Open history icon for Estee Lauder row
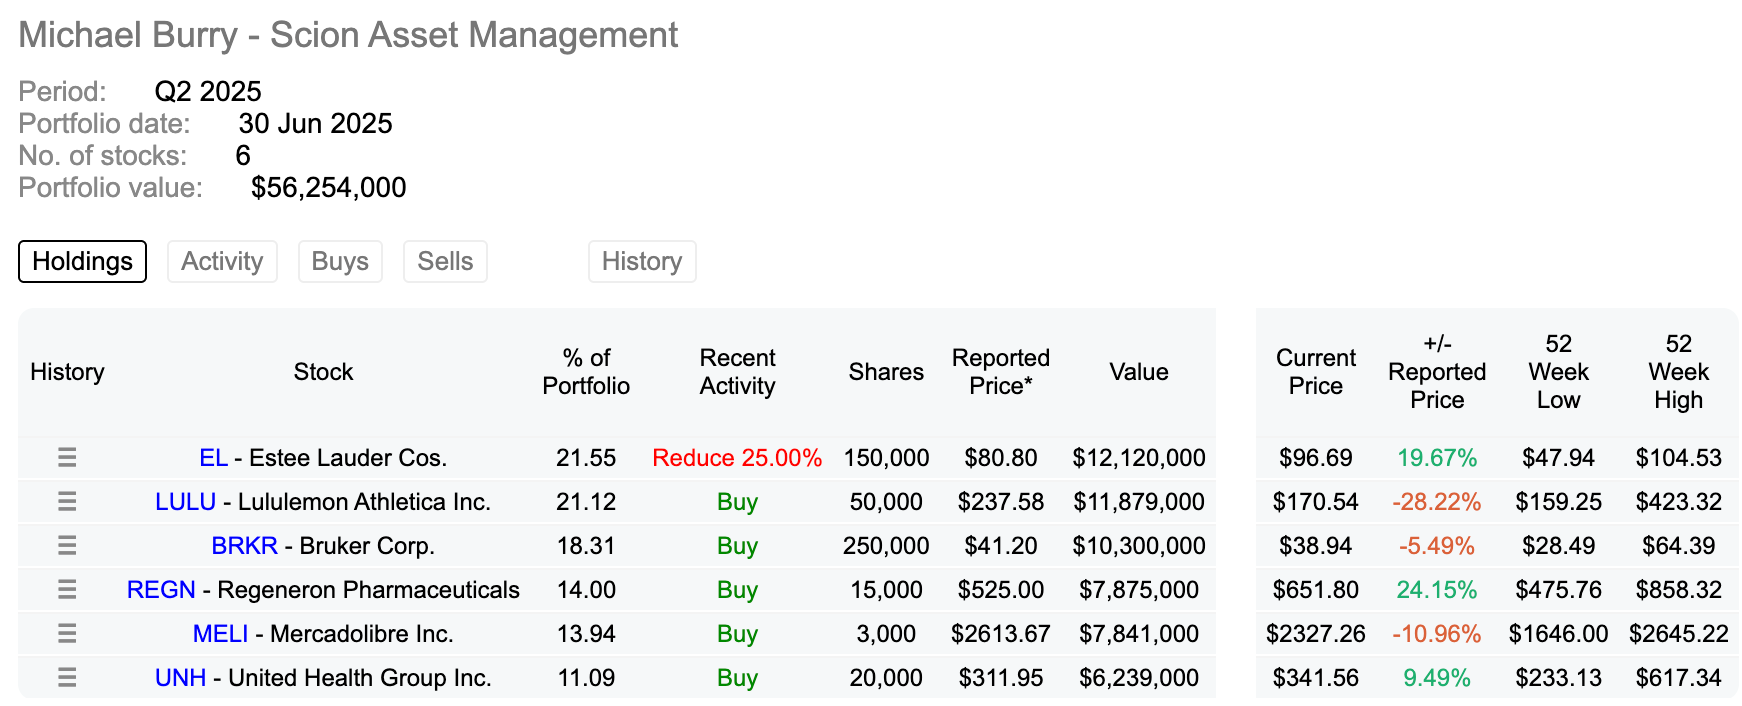The width and height of the screenshot is (1742, 706). click(67, 457)
